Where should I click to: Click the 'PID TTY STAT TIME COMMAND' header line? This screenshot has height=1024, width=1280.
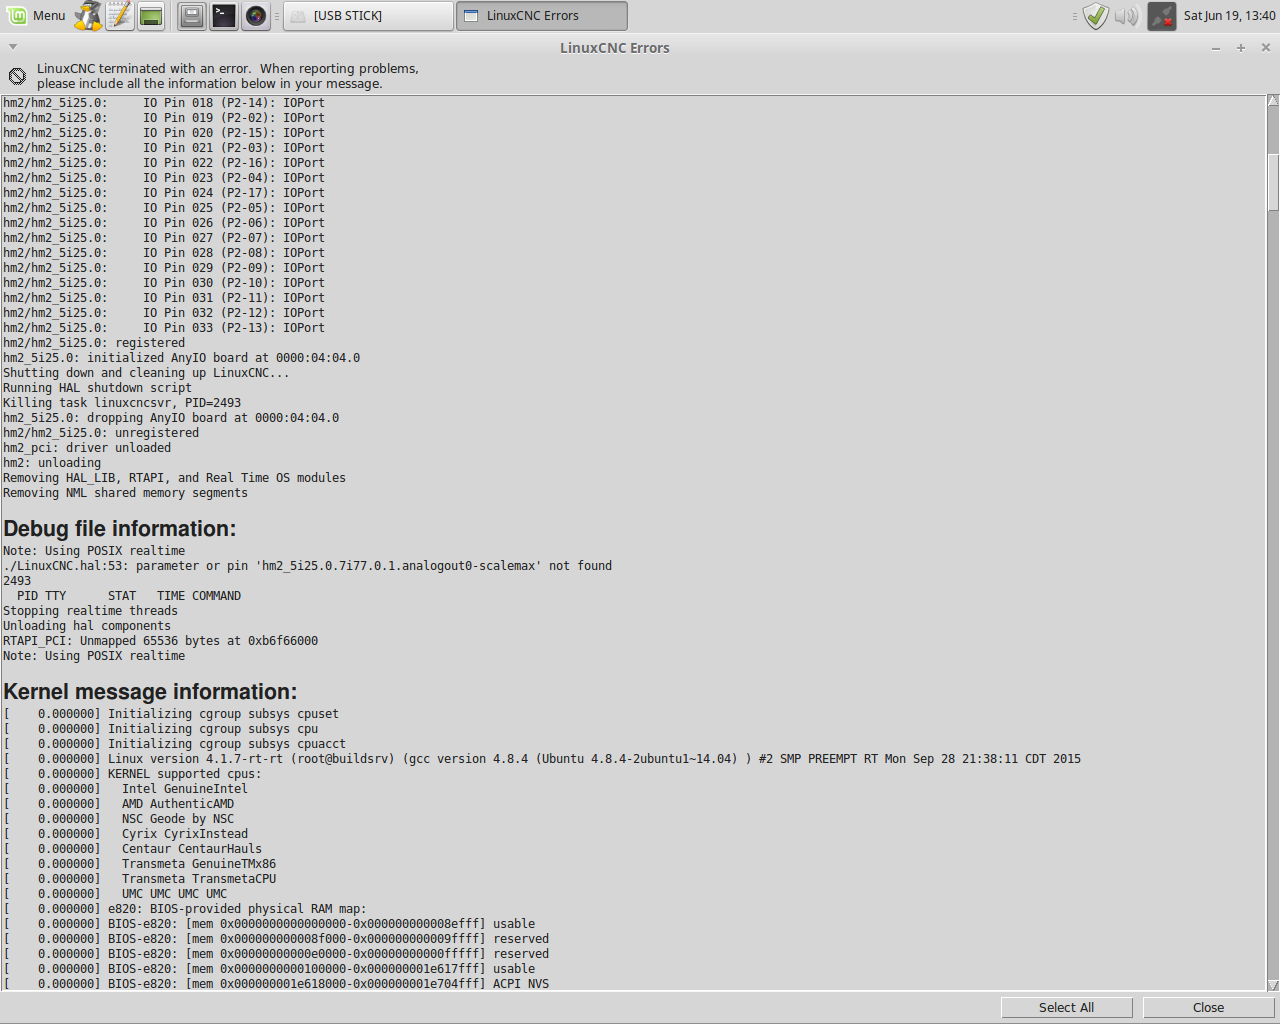coord(129,596)
